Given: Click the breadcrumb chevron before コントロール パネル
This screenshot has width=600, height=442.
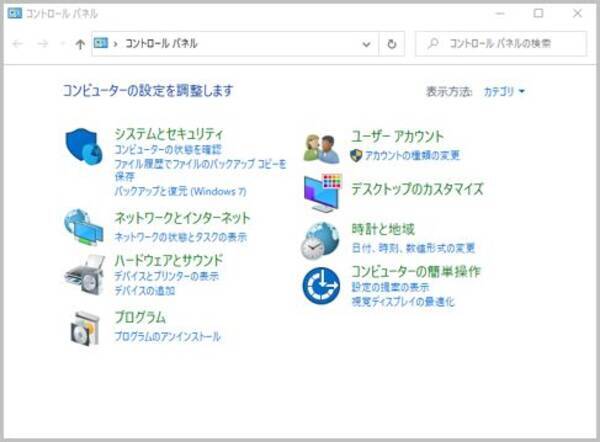Looking at the screenshot, I should pos(117,44).
